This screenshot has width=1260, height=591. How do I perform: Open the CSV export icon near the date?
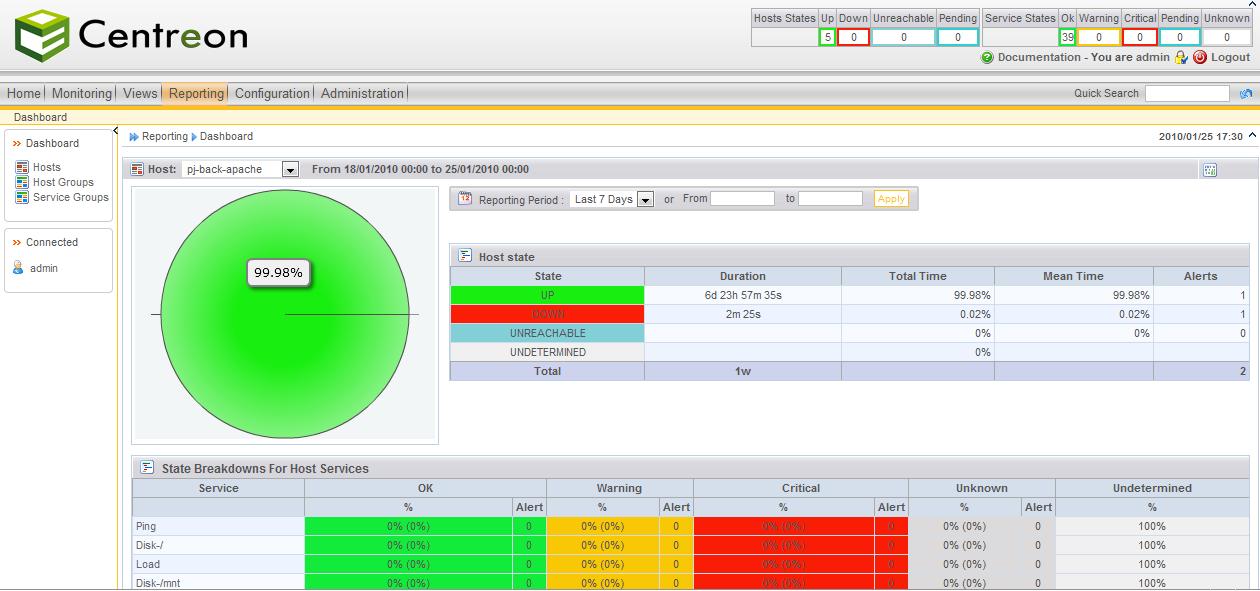tap(1210, 169)
